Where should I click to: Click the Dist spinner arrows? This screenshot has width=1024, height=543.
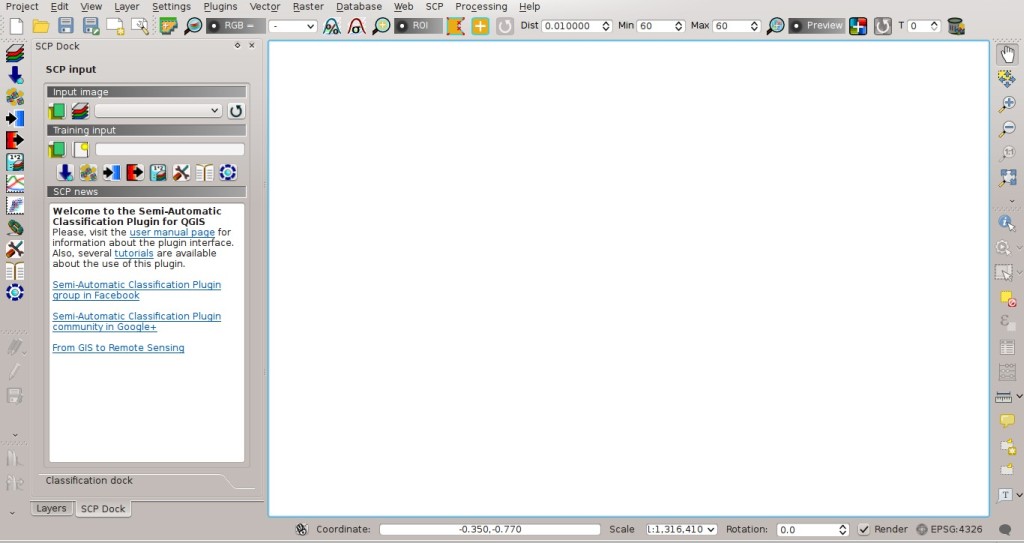606,26
